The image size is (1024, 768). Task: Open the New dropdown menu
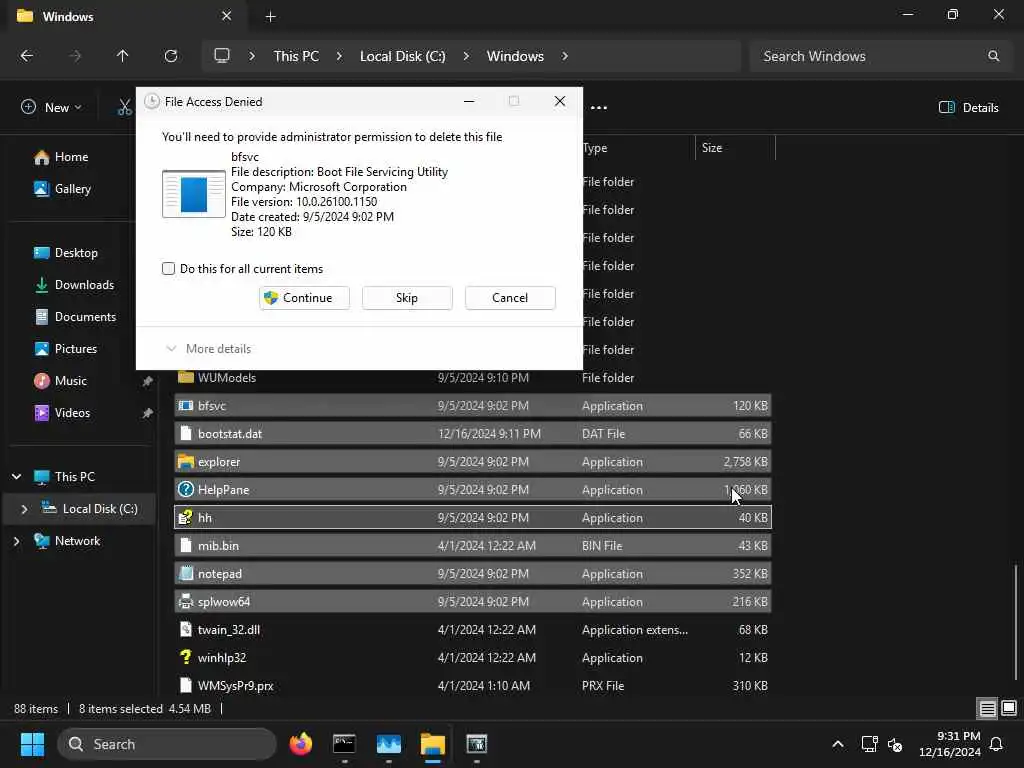point(52,108)
